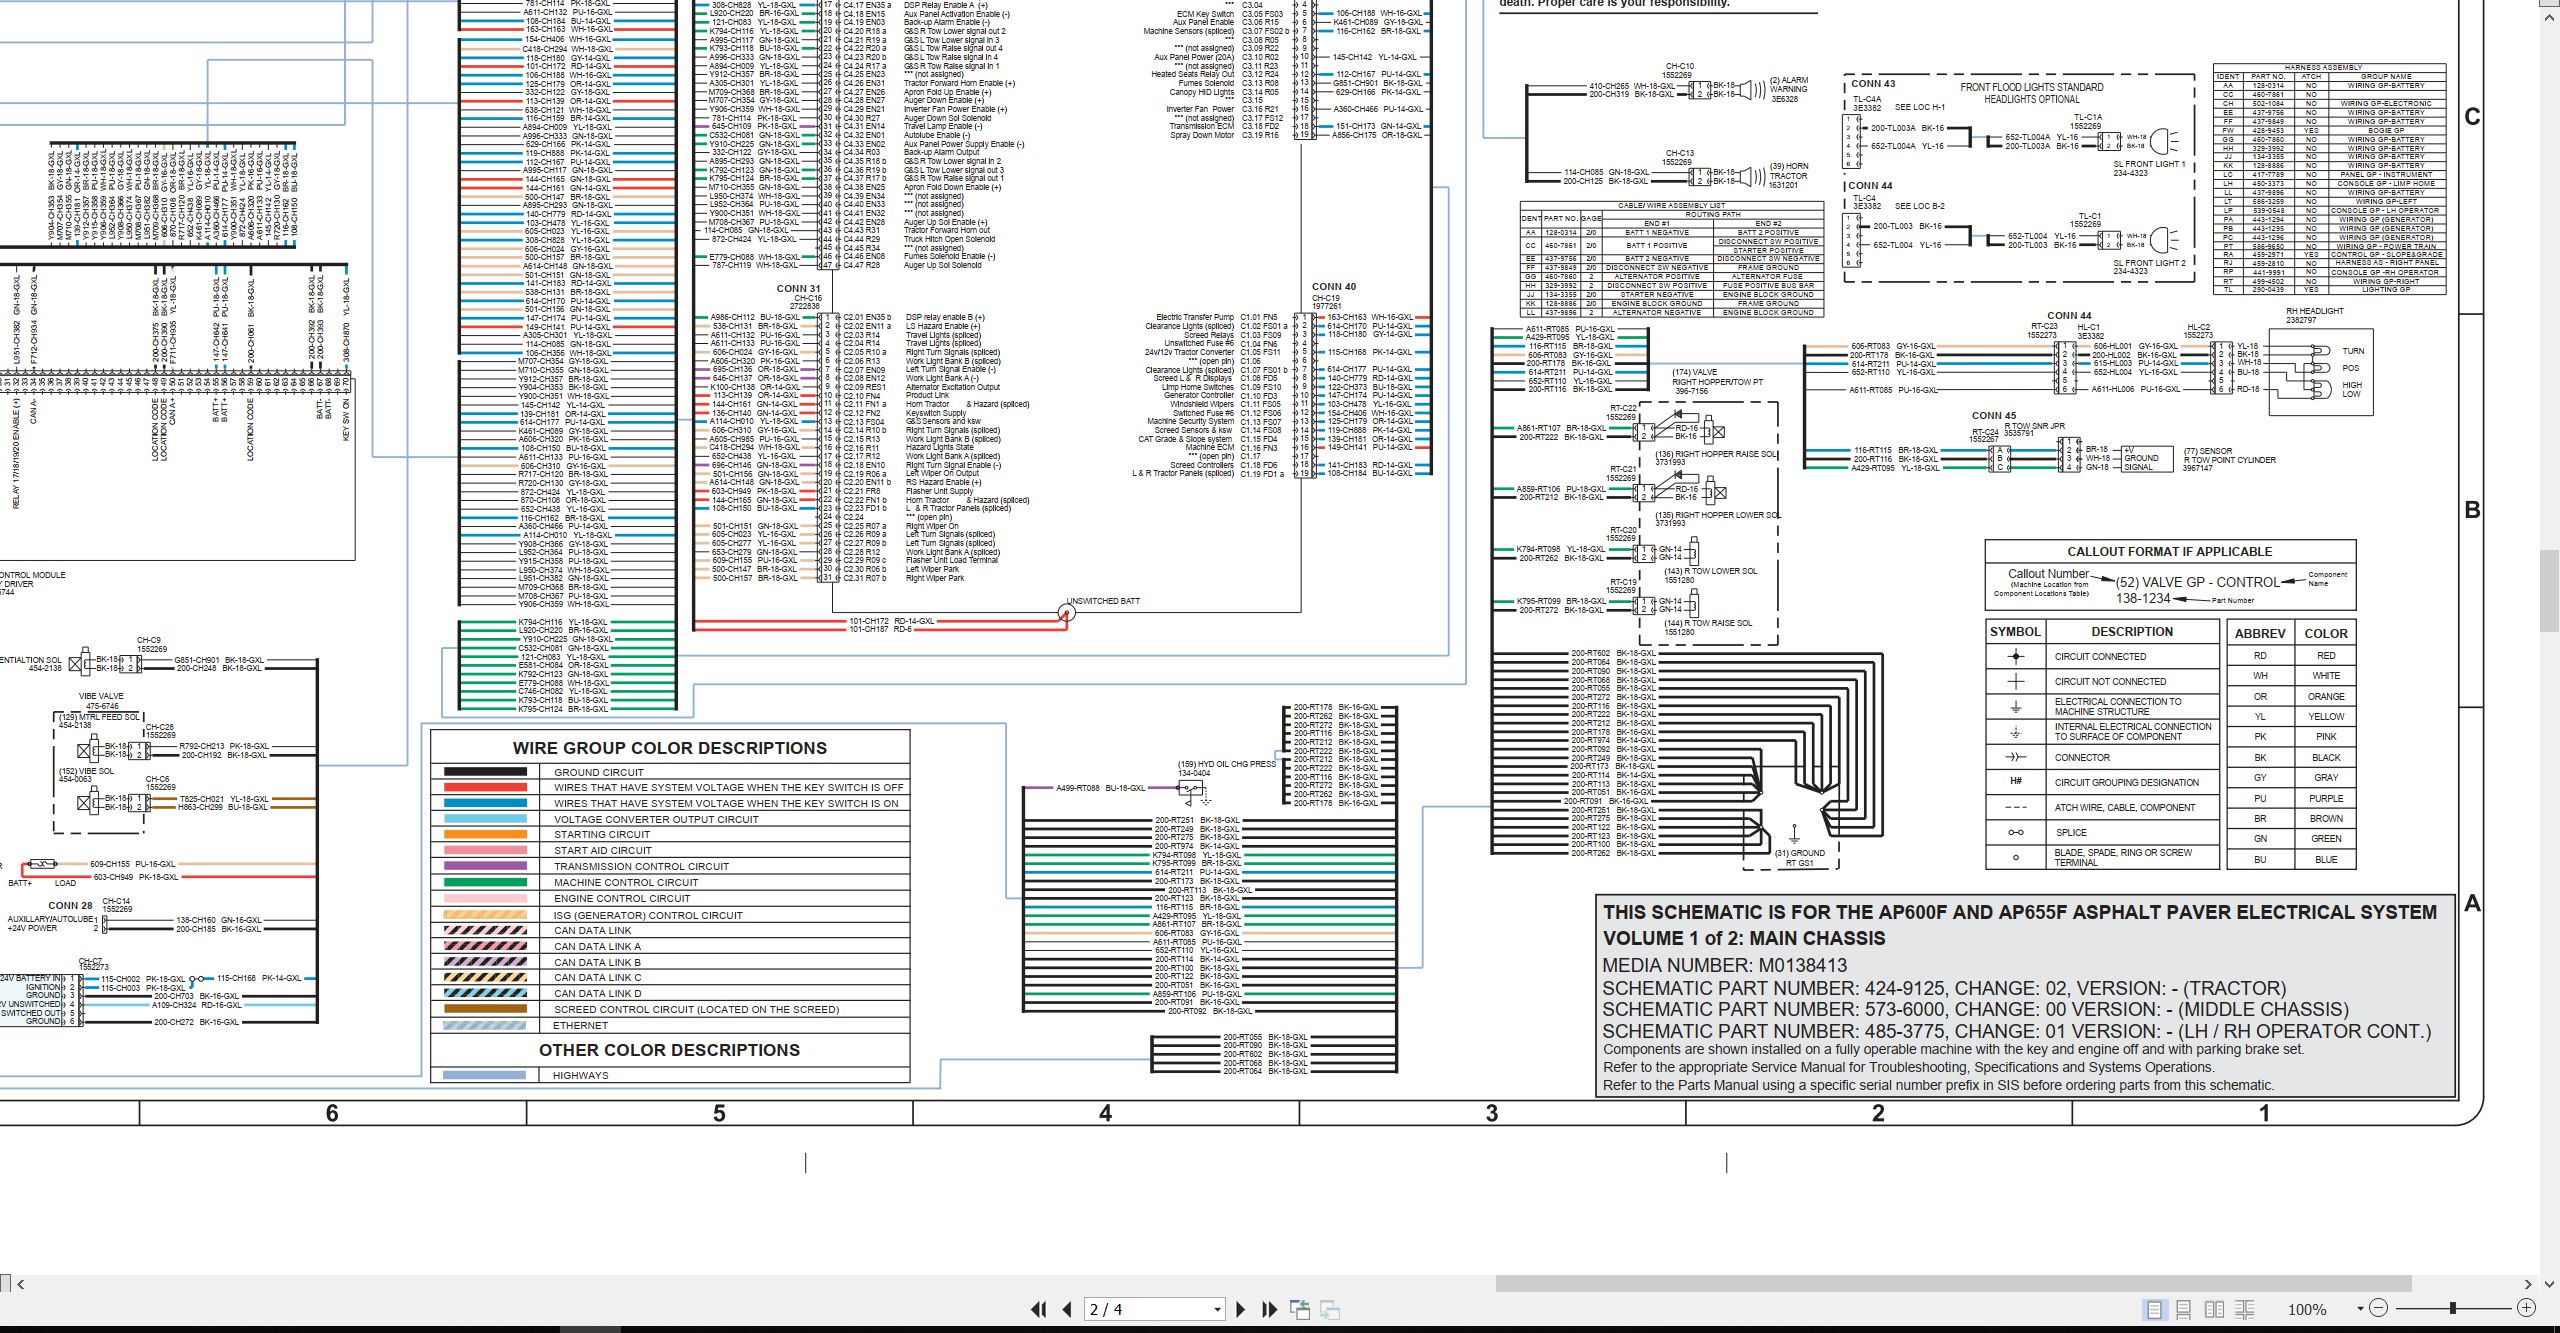Enable continuous scrolling page mode
This screenshot has height=1333, width=2560.
pos(2184,1309)
